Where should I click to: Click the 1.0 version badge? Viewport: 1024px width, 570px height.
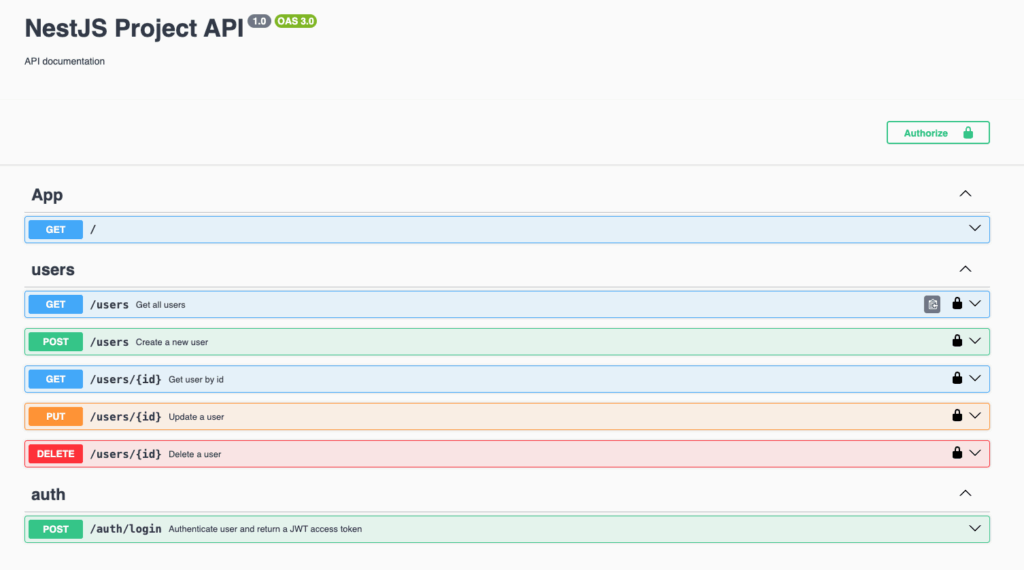tap(259, 21)
